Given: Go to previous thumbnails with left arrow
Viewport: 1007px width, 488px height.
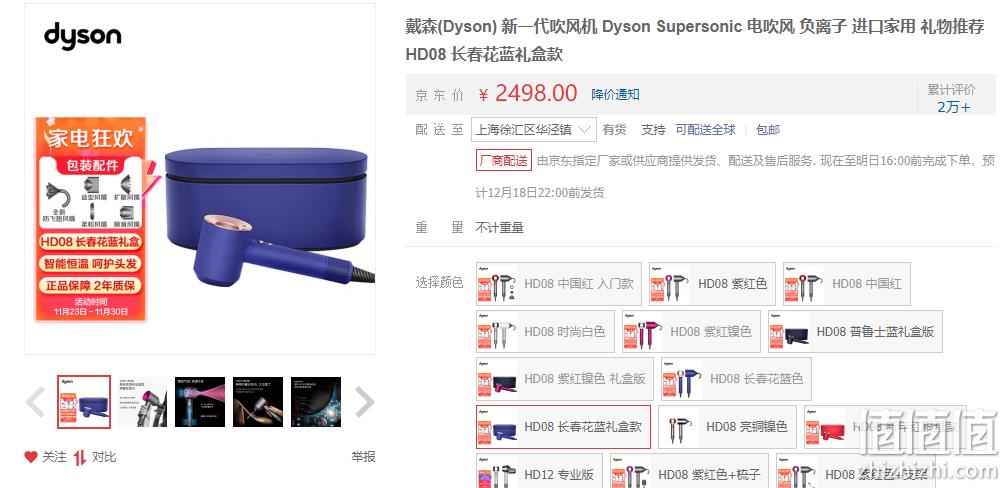Looking at the screenshot, I should (x=35, y=402).
